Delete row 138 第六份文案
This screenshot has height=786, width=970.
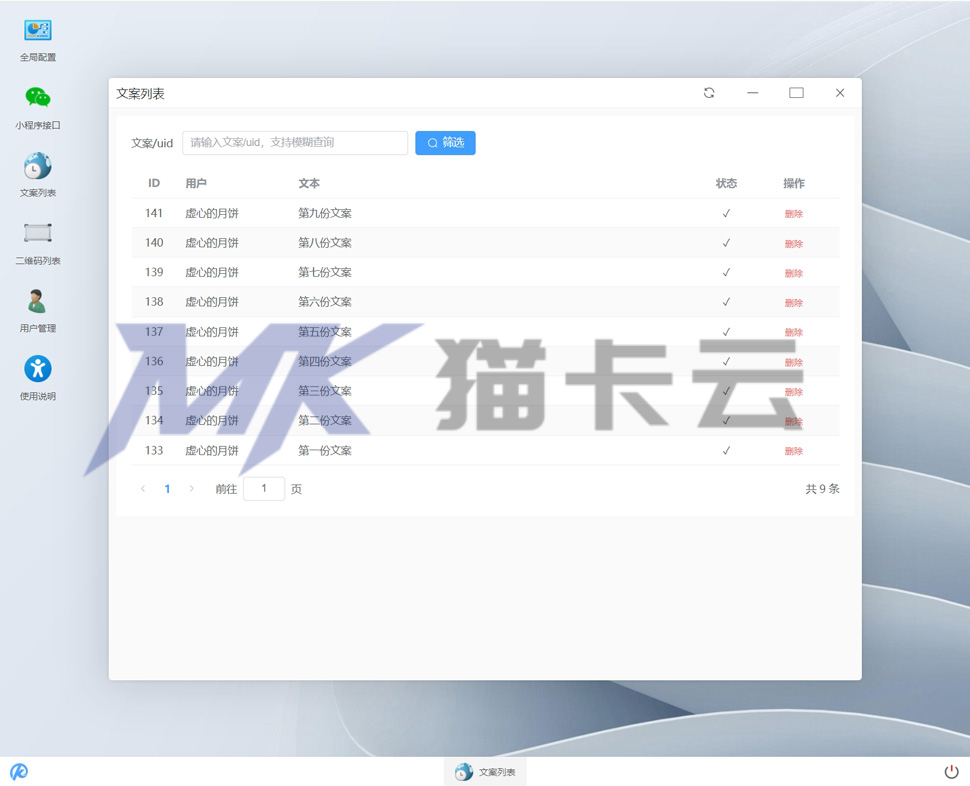point(794,303)
